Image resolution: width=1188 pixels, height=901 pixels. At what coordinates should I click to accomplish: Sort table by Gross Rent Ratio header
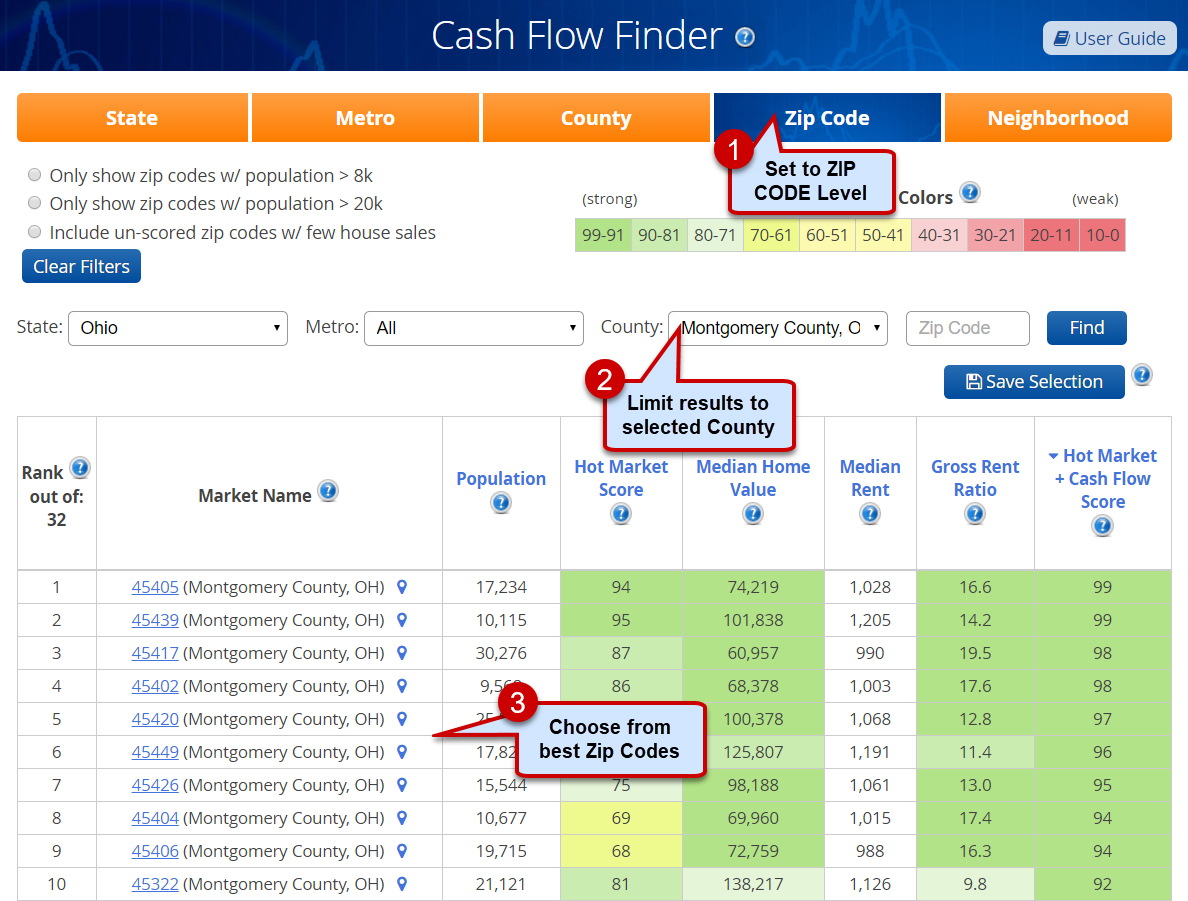tap(975, 478)
